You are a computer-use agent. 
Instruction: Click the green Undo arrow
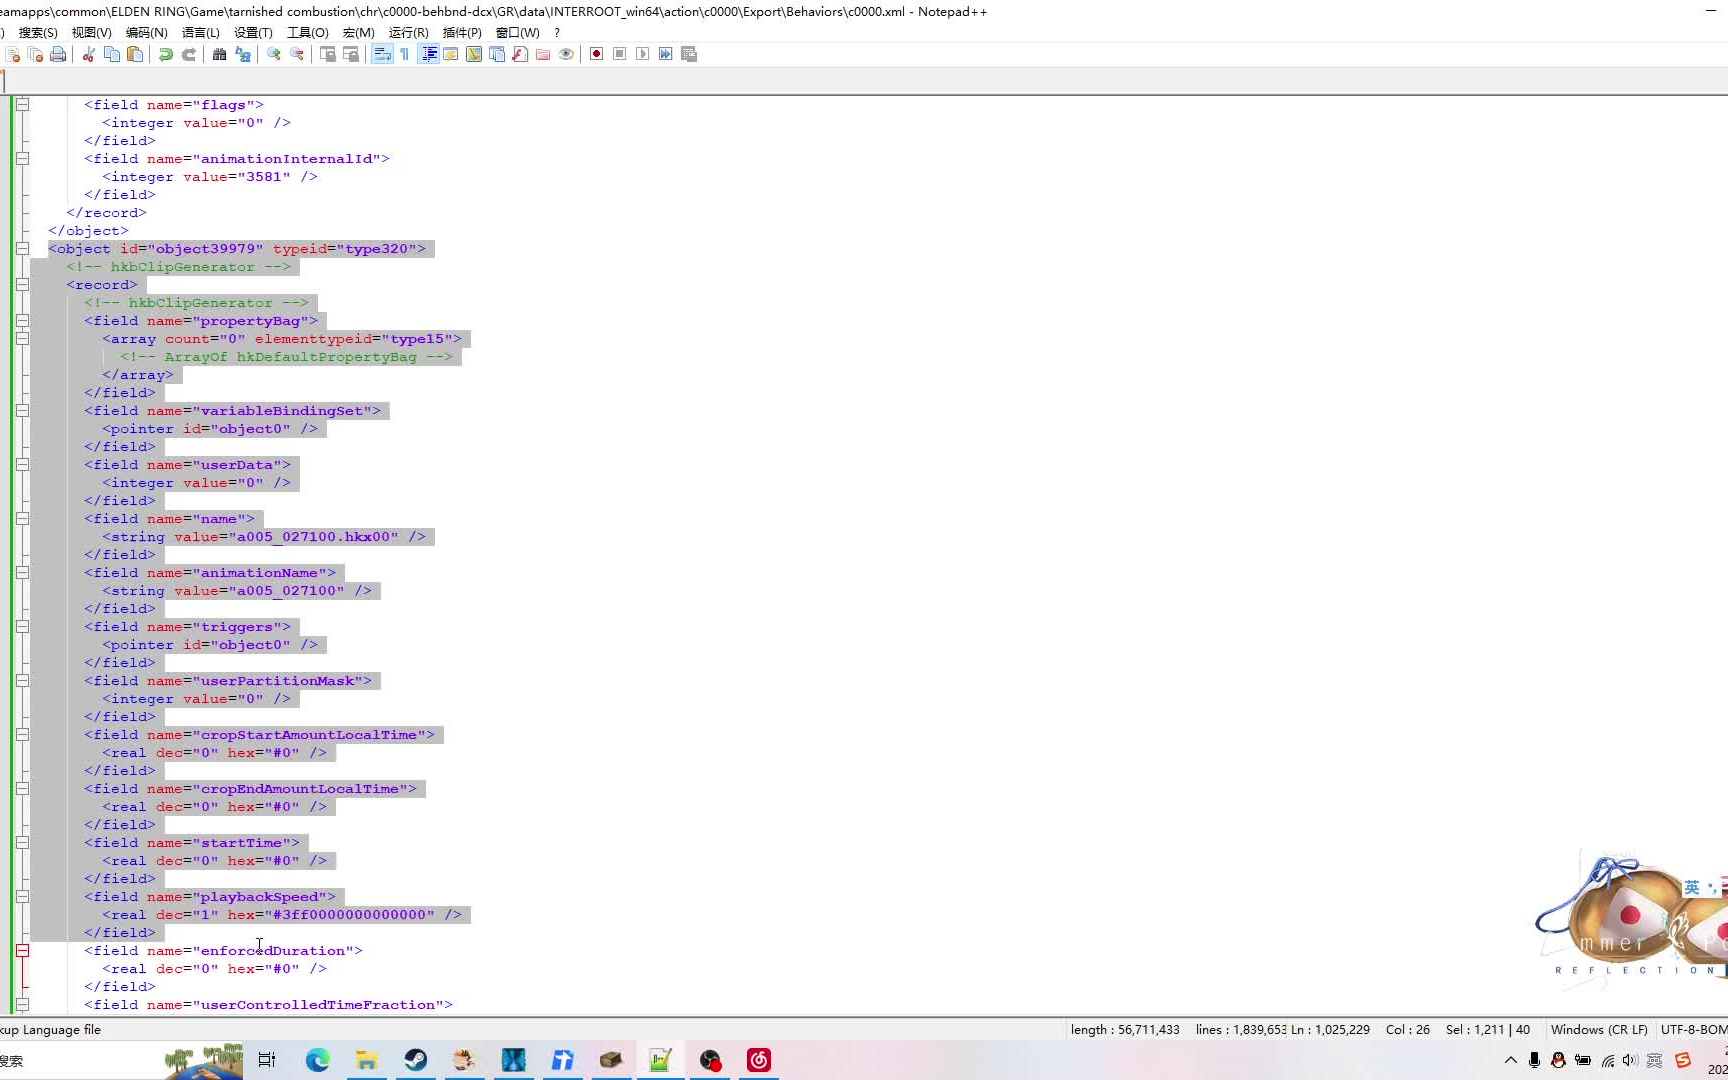166,54
